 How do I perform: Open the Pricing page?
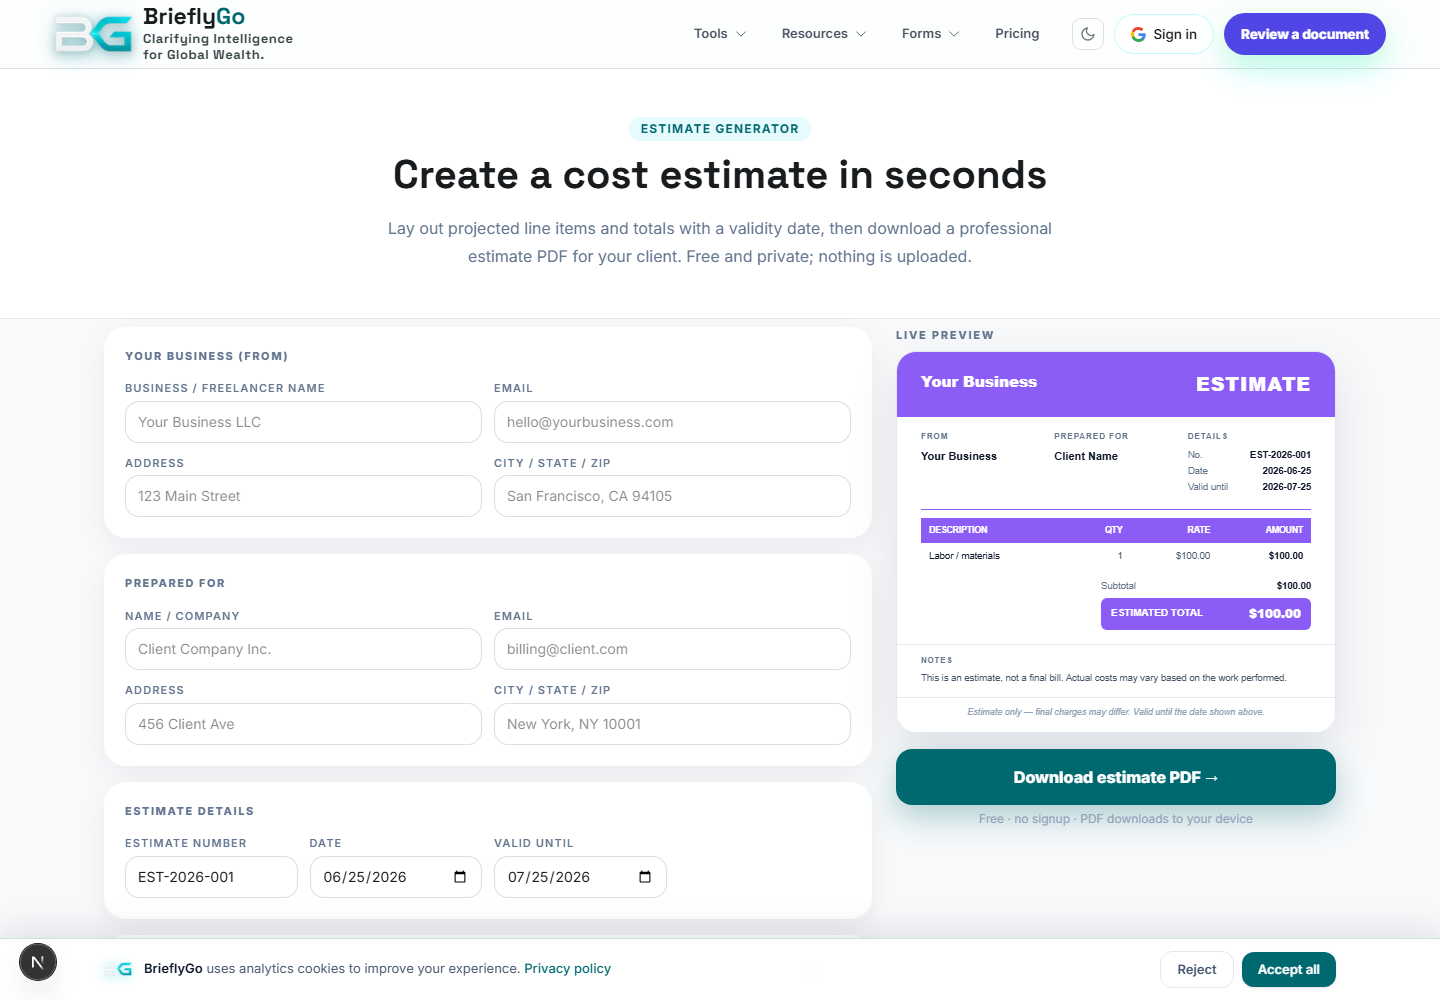[1017, 34]
